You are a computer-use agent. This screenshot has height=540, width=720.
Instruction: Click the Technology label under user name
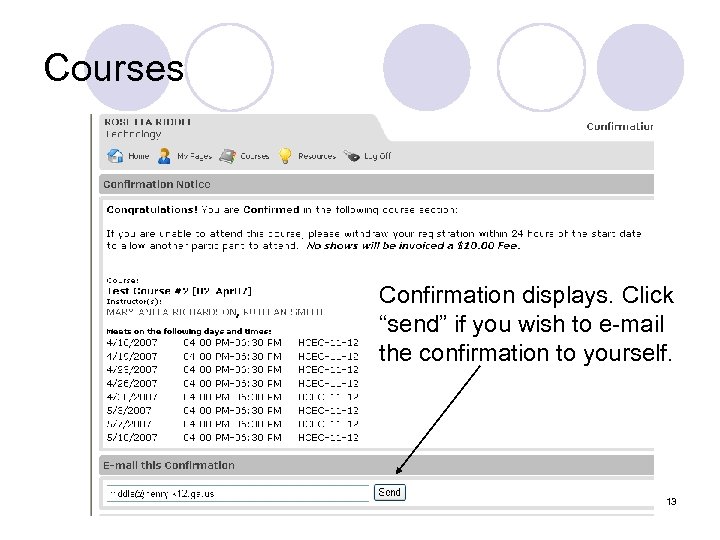click(x=133, y=134)
